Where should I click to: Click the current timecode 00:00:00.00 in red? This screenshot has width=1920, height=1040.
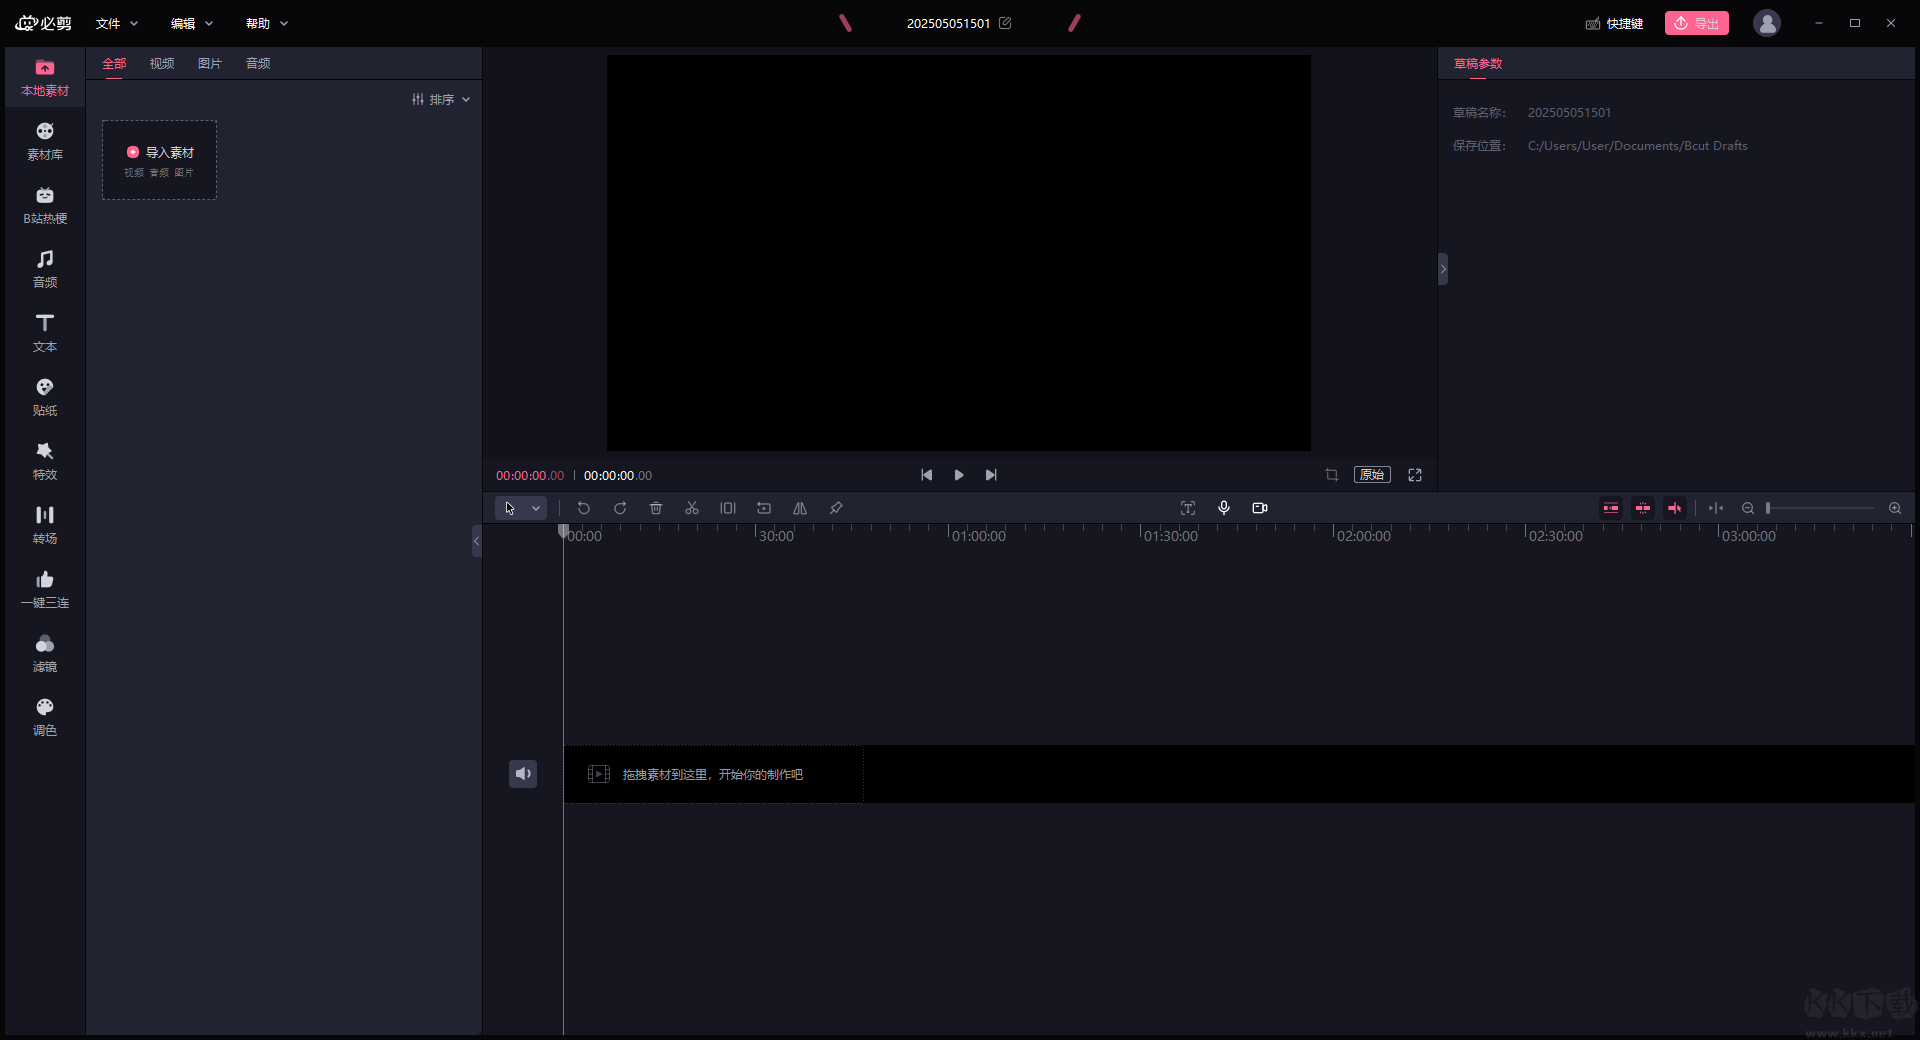pyautogui.click(x=530, y=476)
